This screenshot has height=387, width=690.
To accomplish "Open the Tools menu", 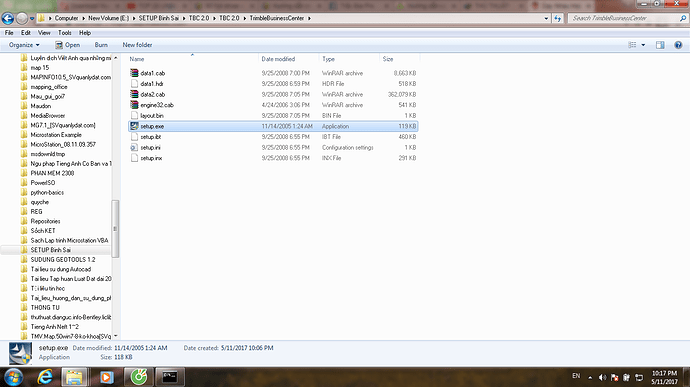I will coord(64,33).
